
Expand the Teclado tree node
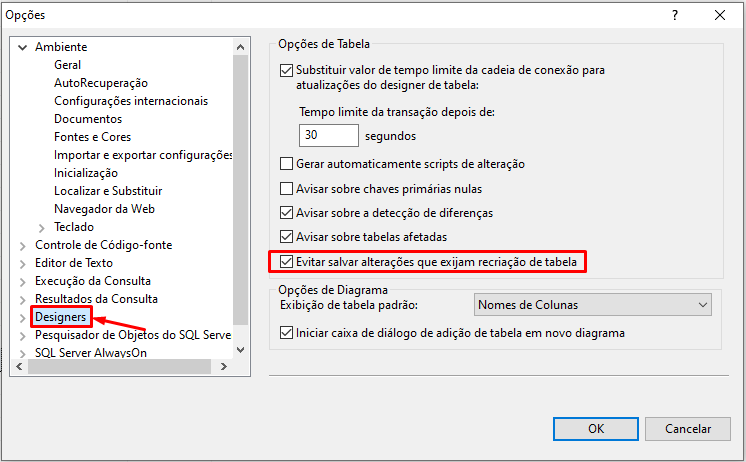coord(42,227)
